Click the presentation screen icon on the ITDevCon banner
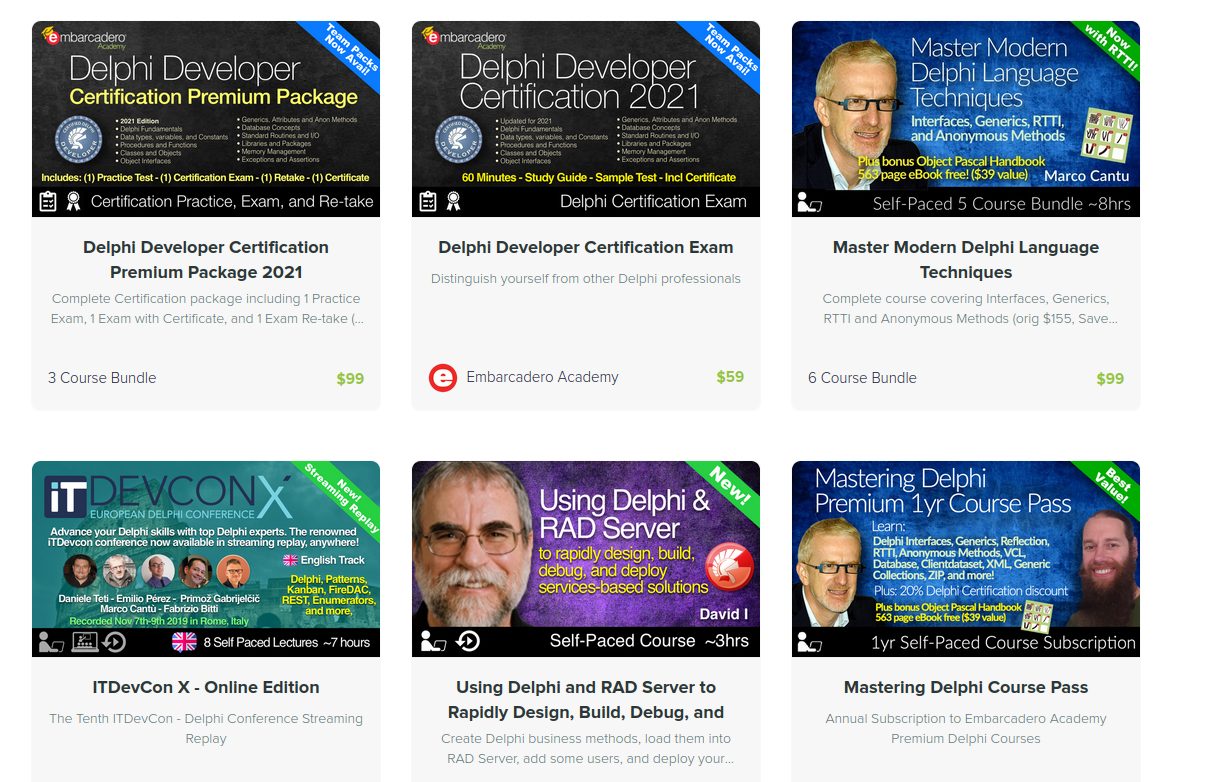The height and width of the screenshot is (782, 1213). [x=85, y=642]
